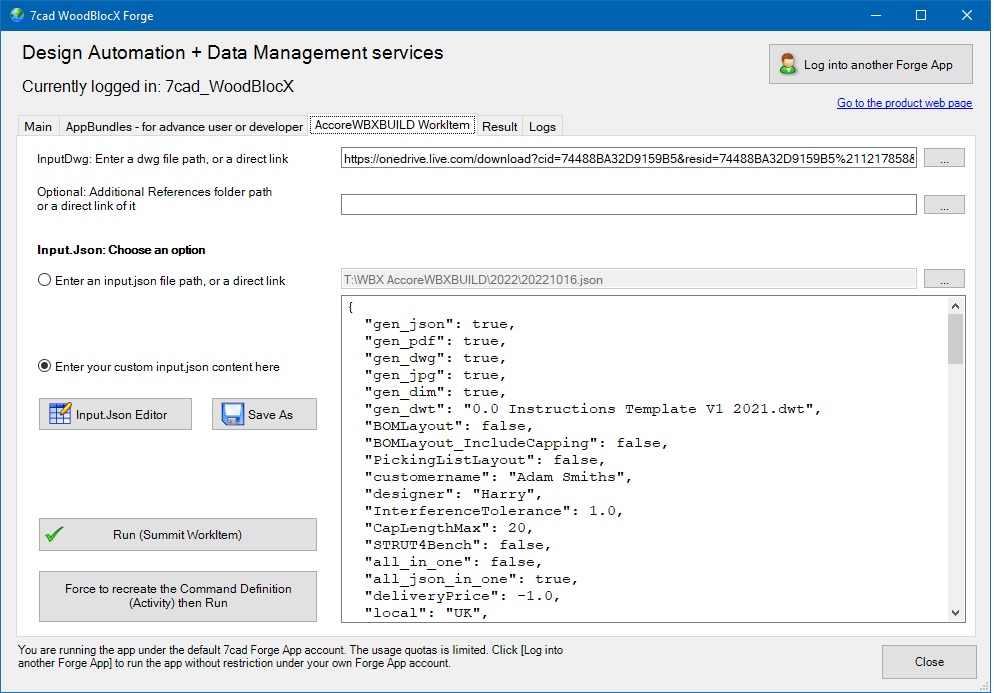
Task: Browse for the input.json file
Action: click(x=944, y=278)
